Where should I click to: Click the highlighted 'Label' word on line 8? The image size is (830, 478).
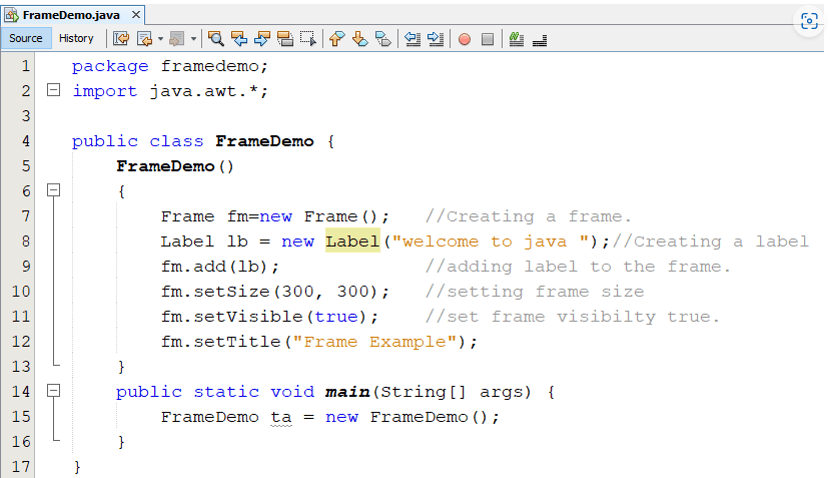coord(353,241)
